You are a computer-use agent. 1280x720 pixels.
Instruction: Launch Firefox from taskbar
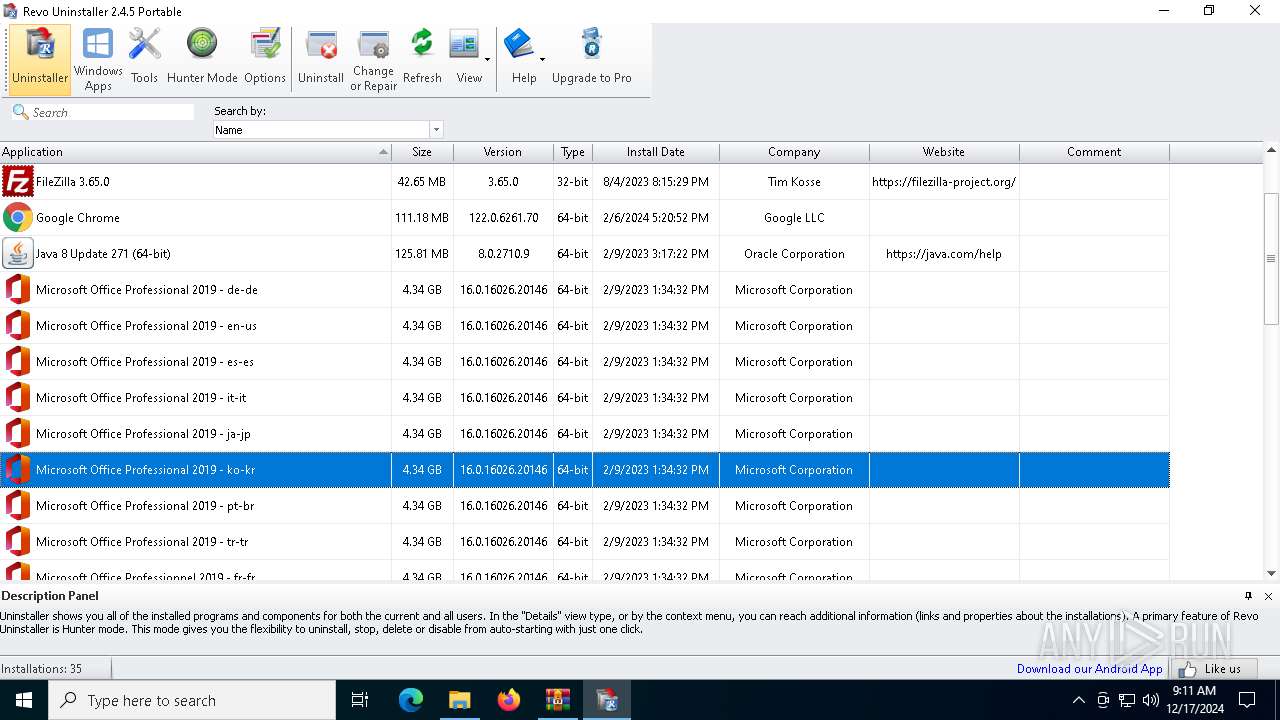coord(508,700)
